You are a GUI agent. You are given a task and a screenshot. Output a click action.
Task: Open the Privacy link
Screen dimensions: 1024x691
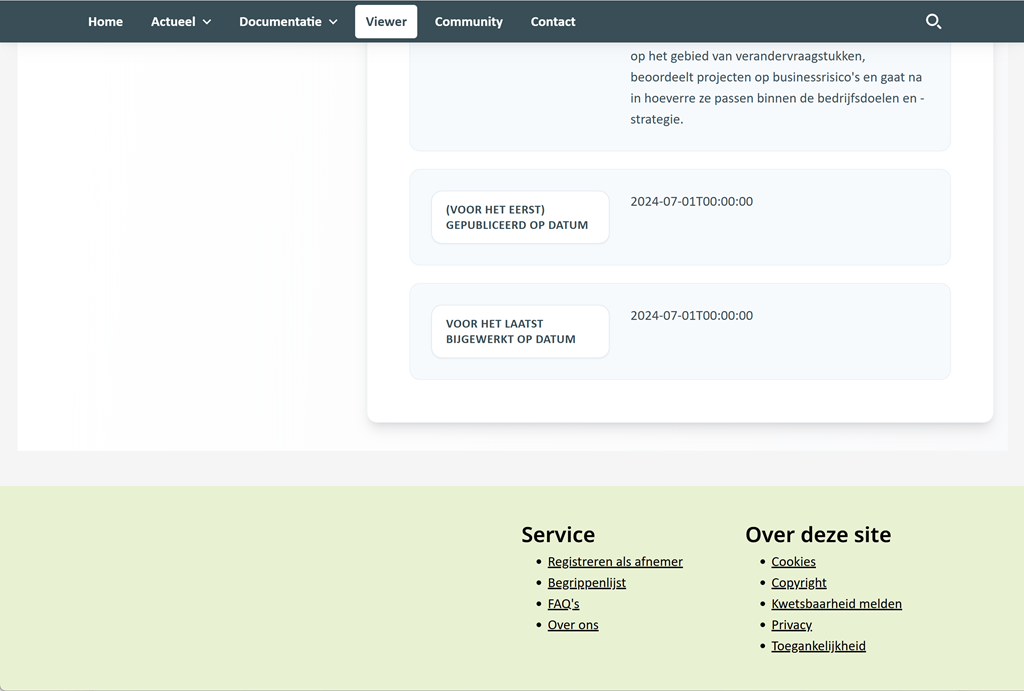coord(791,625)
